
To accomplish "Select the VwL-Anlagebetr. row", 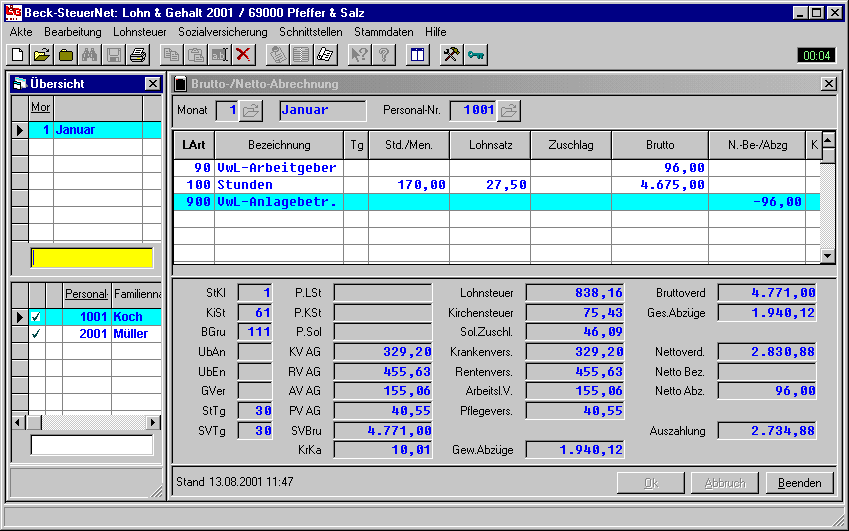I will pyautogui.click(x=497, y=202).
